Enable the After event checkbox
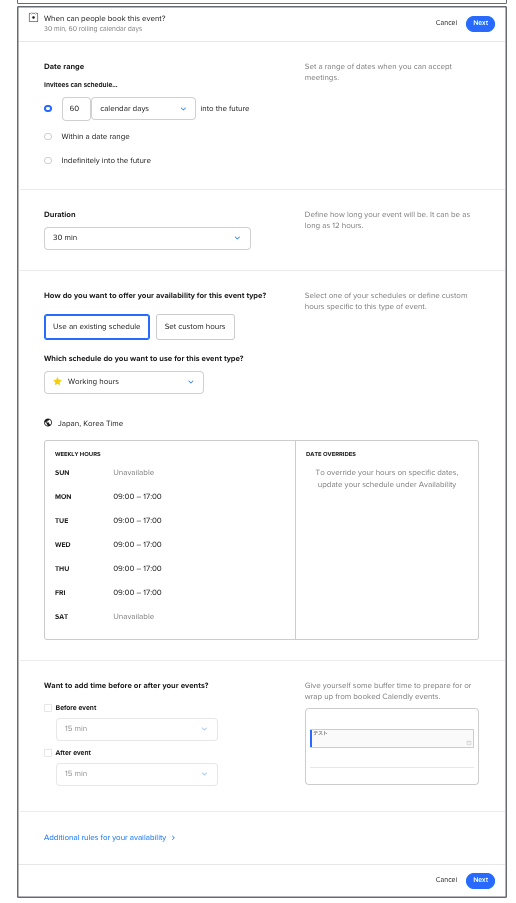516x903 pixels. tap(48, 753)
